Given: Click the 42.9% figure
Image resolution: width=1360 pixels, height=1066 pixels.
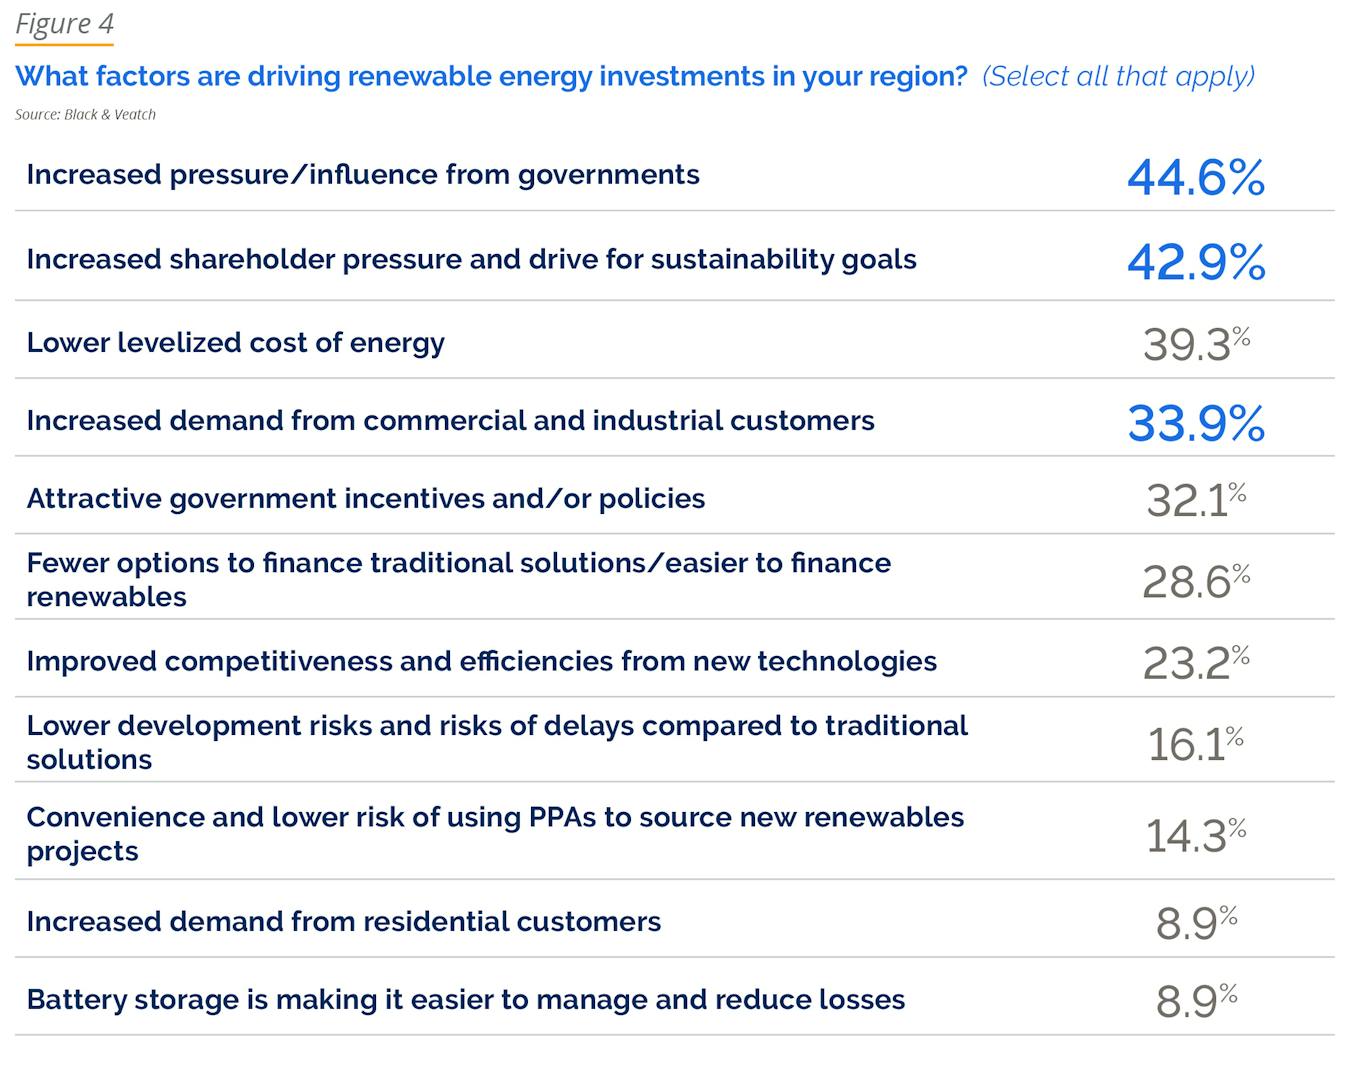Looking at the screenshot, I should (1196, 263).
